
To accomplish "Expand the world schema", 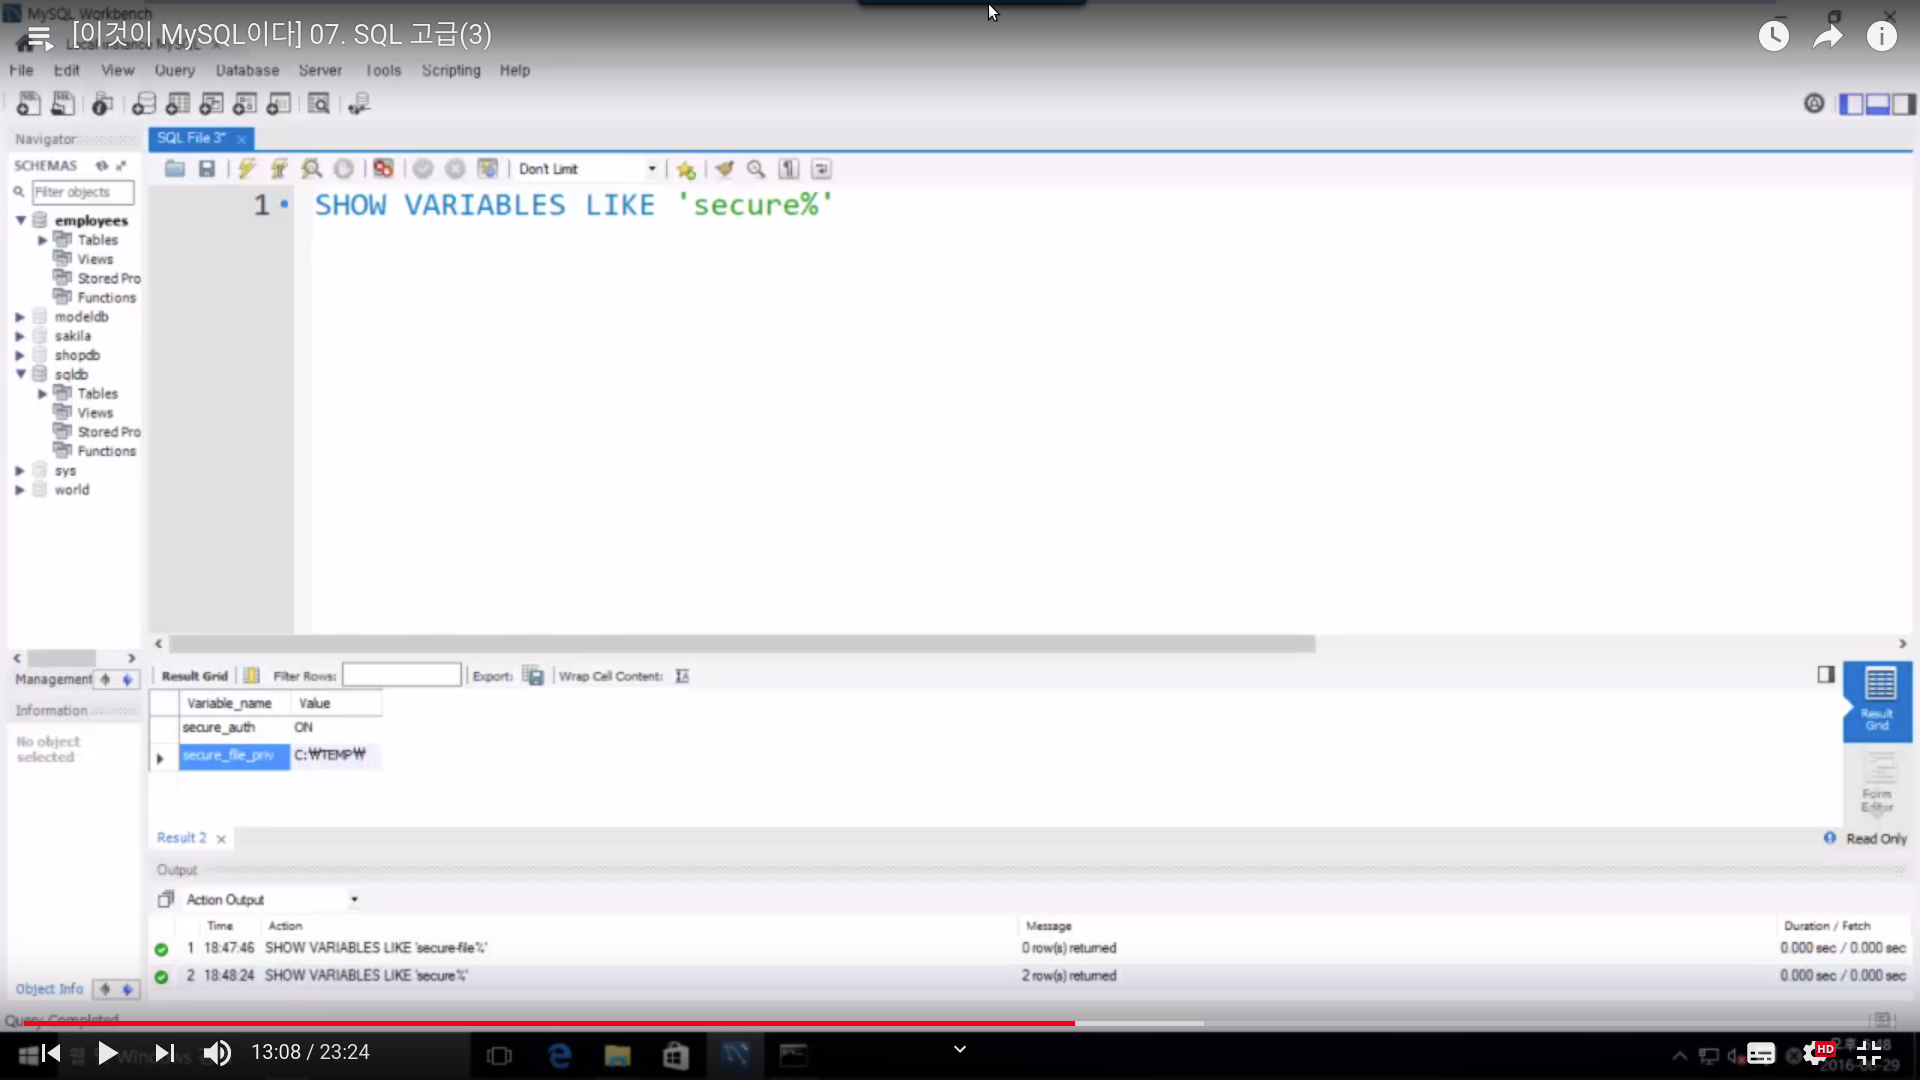I will [x=19, y=490].
